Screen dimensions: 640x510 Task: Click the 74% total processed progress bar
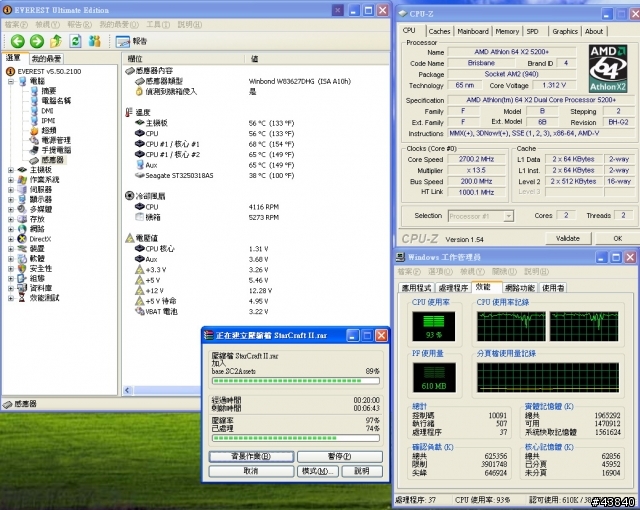point(296,438)
